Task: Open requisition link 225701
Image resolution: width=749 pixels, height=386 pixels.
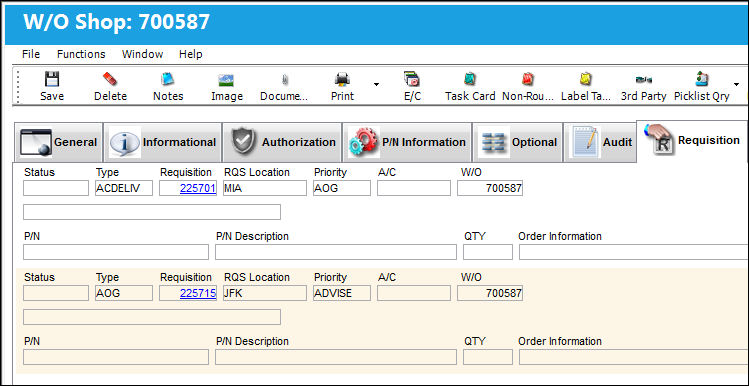Action: click(x=198, y=188)
